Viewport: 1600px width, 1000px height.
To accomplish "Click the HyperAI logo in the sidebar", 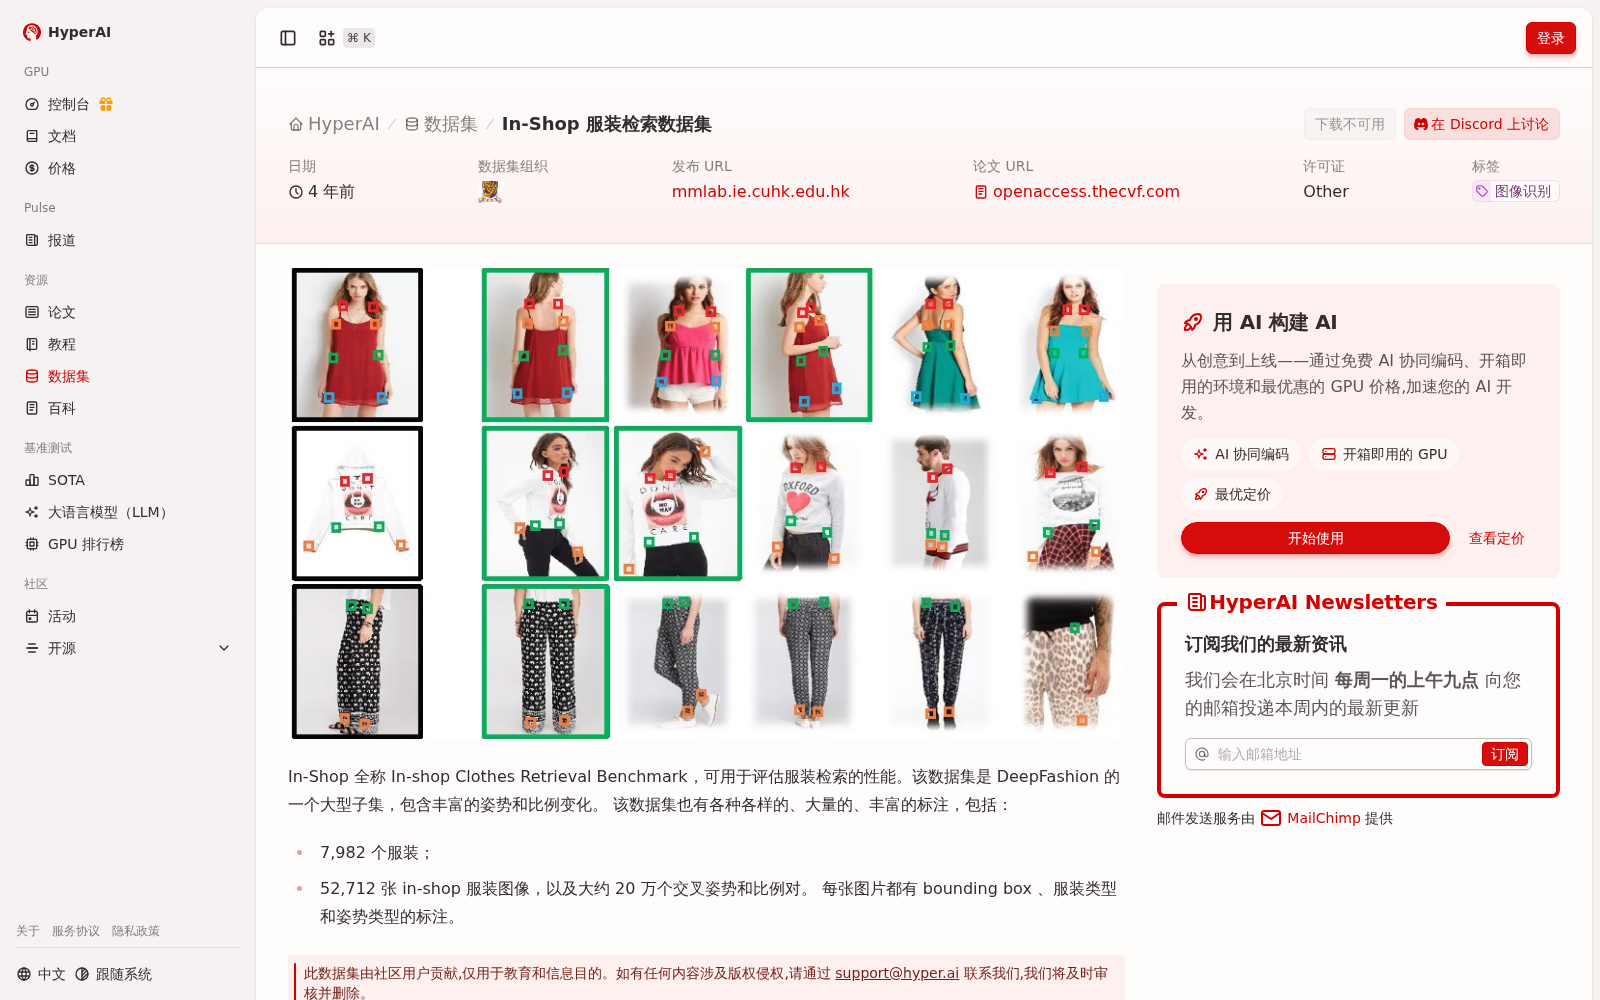I will point(67,32).
